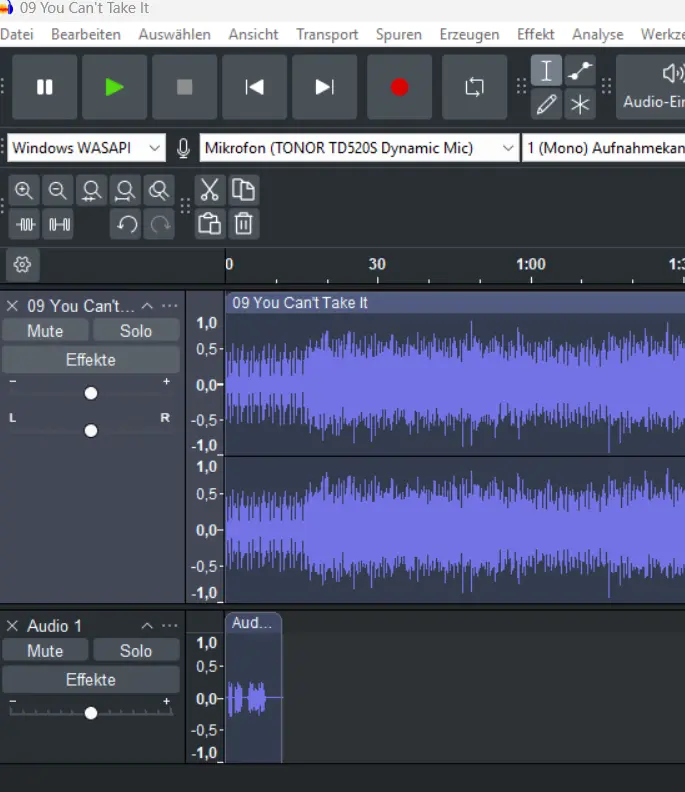Click the Zoom In magnifier icon
This screenshot has height=792, width=685.
click(25, 190)
